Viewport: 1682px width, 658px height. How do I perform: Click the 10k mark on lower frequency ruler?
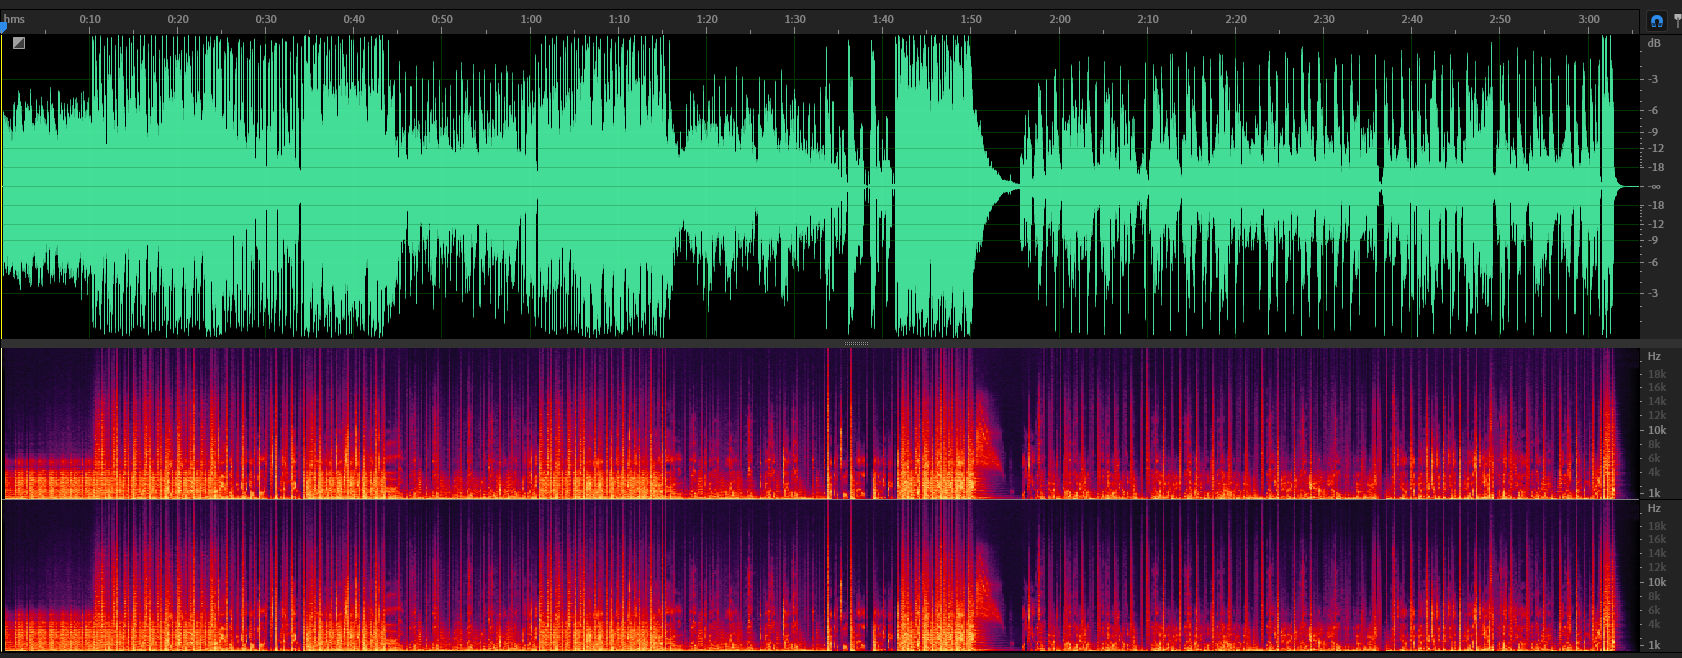point(1657,582)
